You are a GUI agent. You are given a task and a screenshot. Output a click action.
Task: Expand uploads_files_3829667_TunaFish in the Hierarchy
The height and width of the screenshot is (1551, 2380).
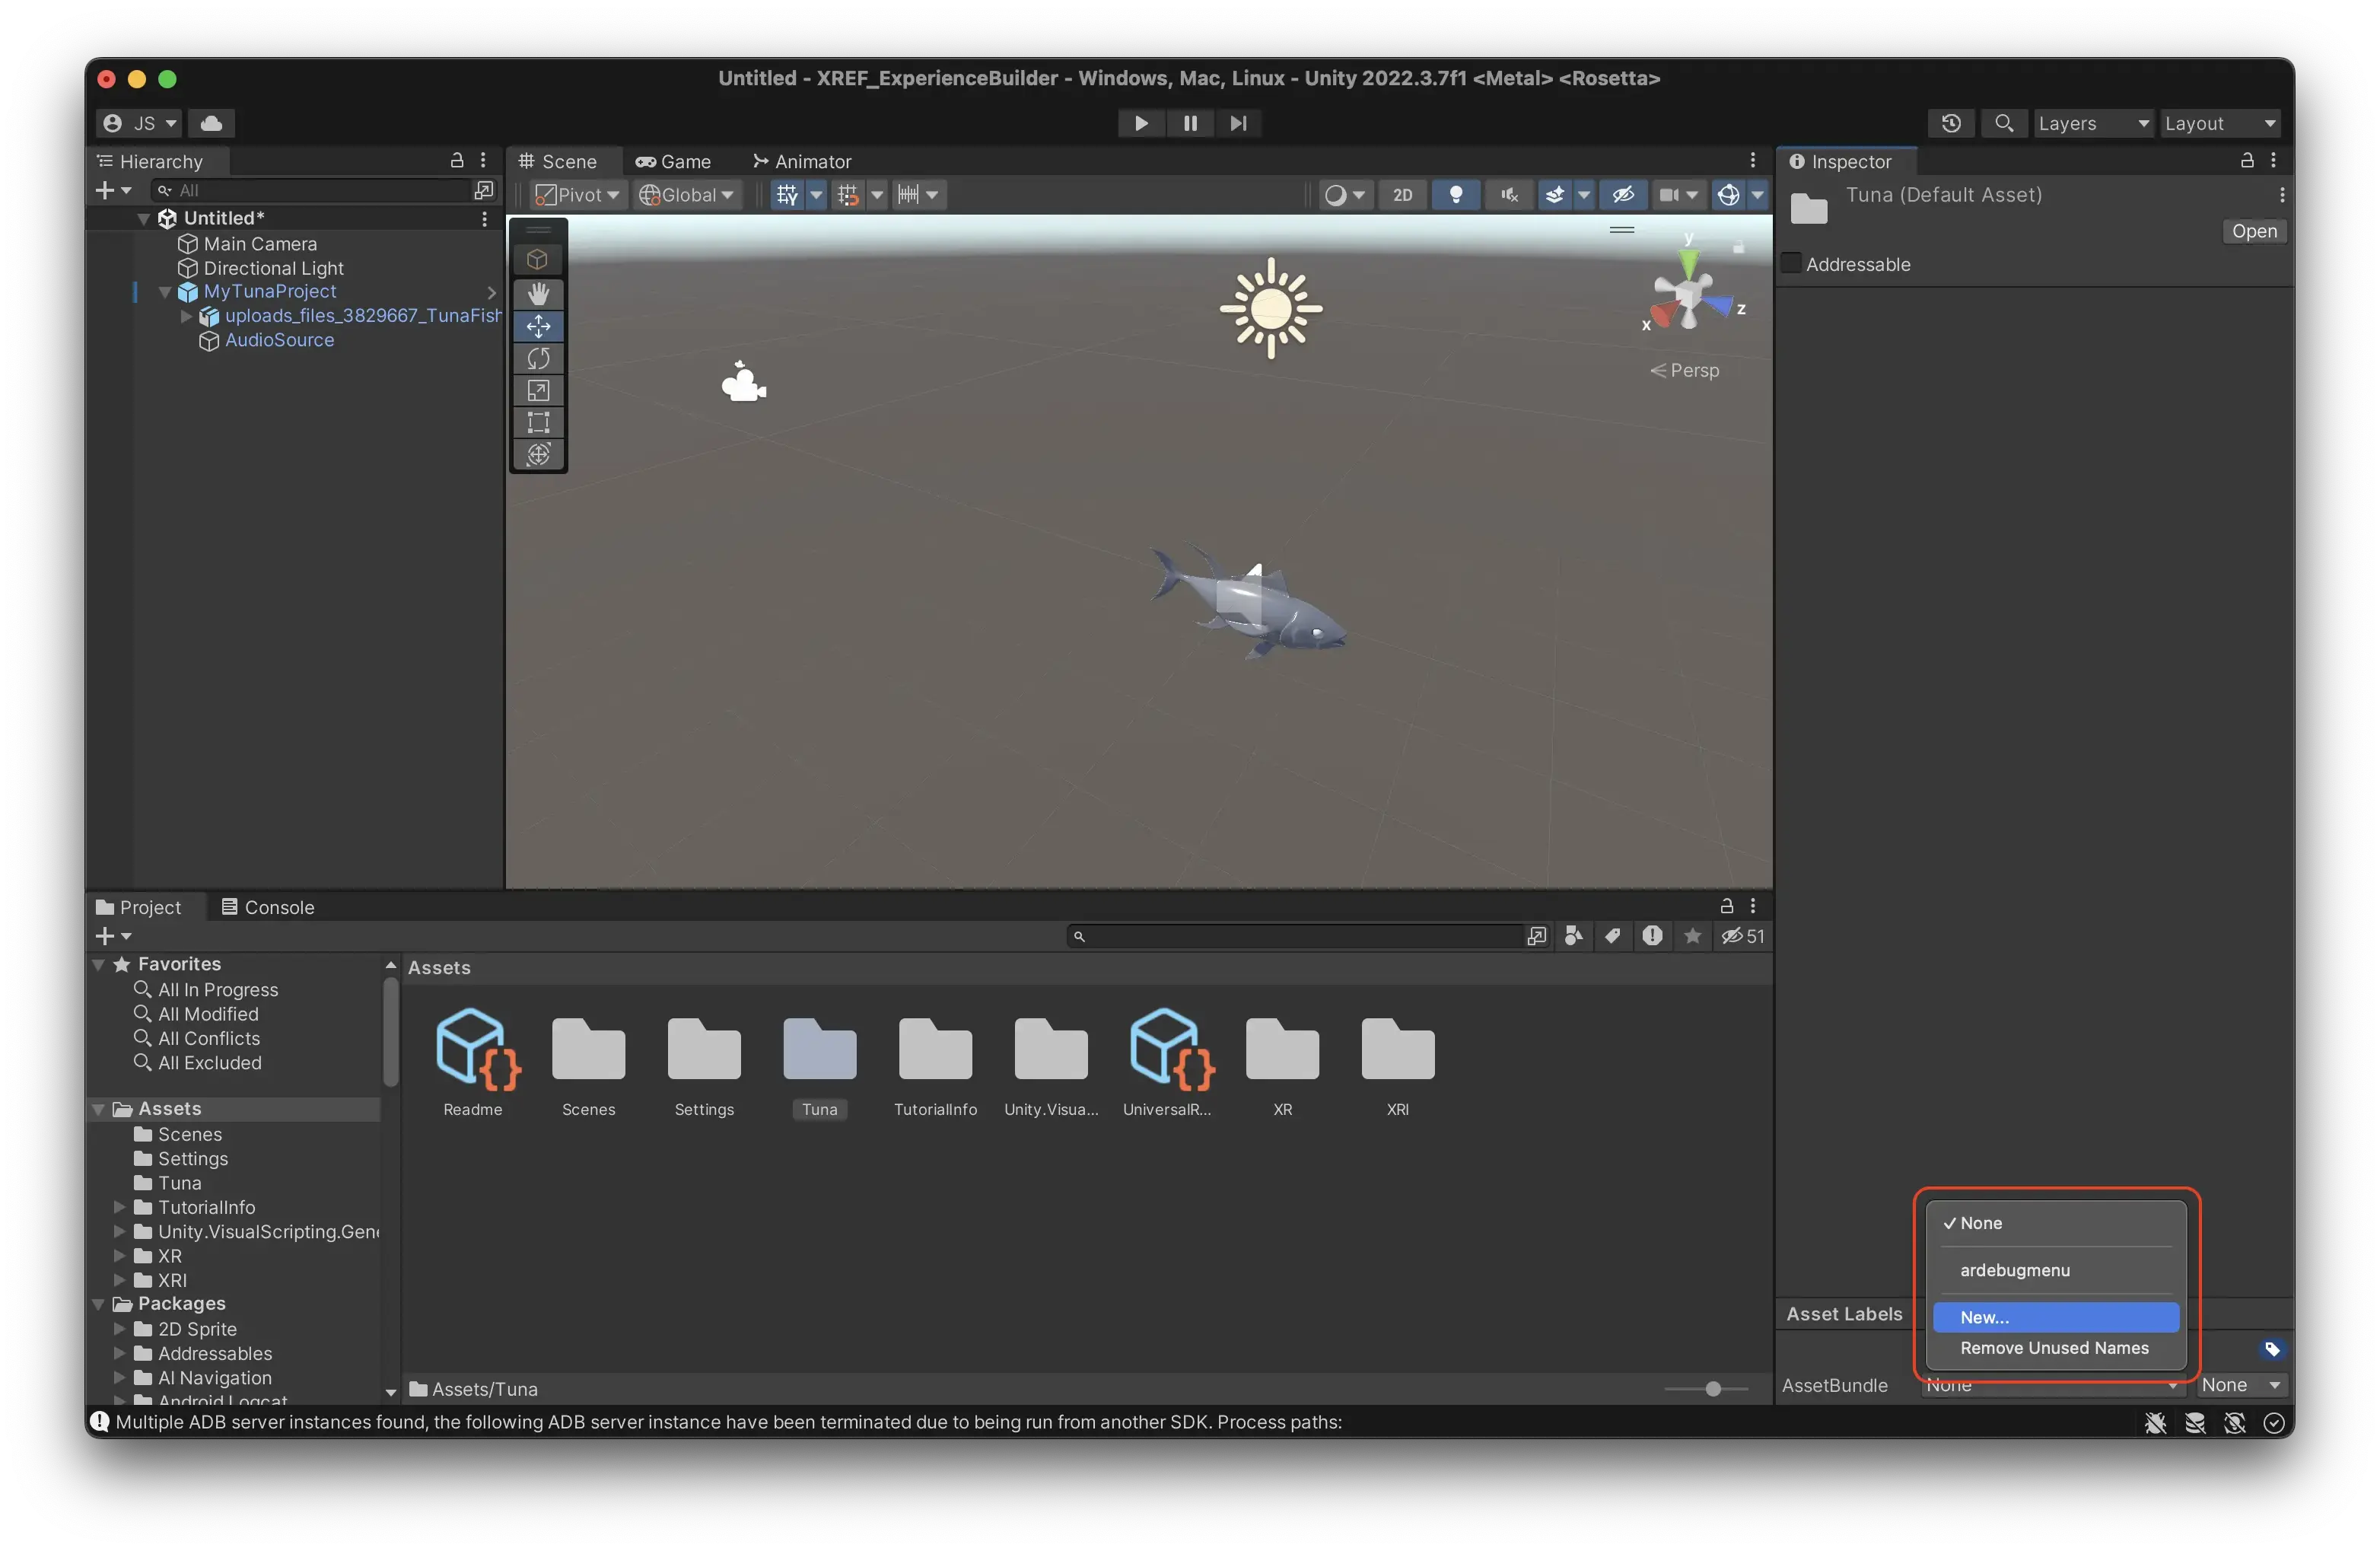coord(186,316)
